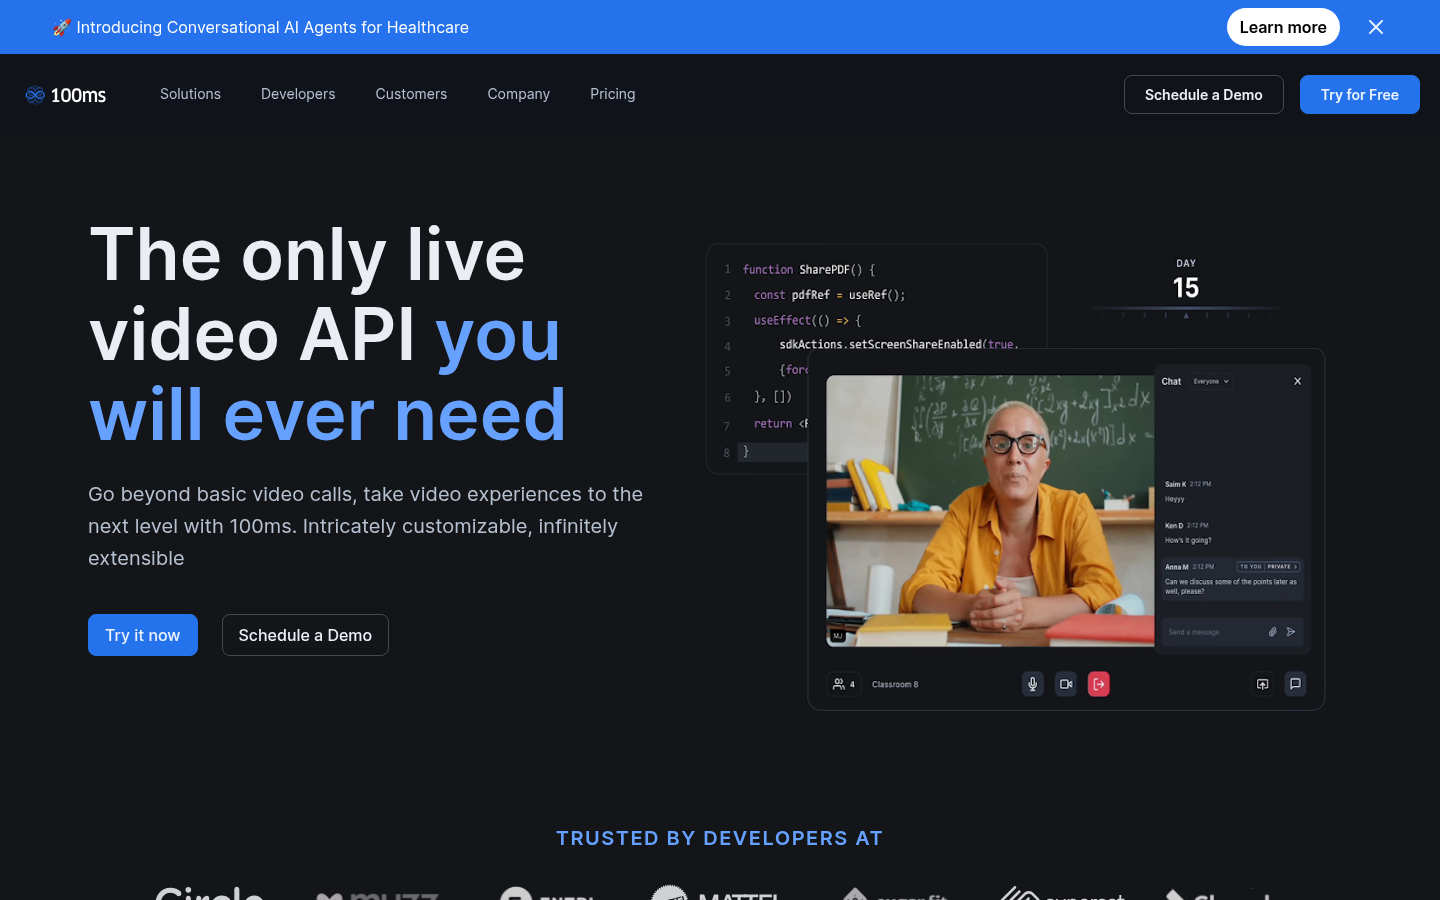Click the screen share icon
1440x900 pixels.
tap(1263, 684)
